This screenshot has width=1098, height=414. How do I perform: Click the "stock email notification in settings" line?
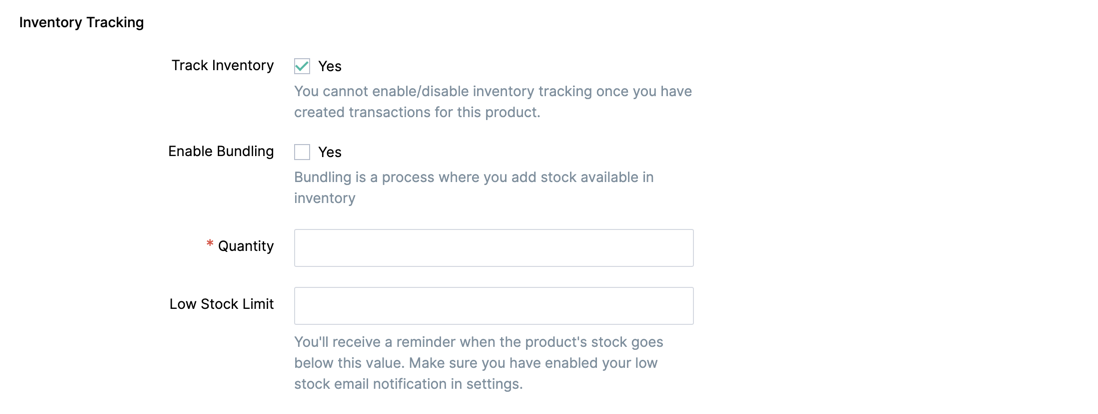click(408, 384)
